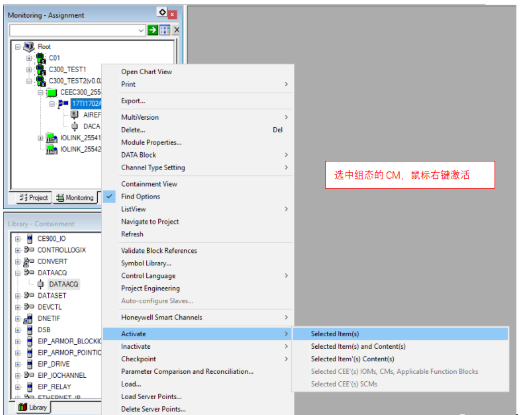Click the DATAACQ block icon in library
Image resolution: width=520 pixels, height=415 pixels.
tap(41, 284)
